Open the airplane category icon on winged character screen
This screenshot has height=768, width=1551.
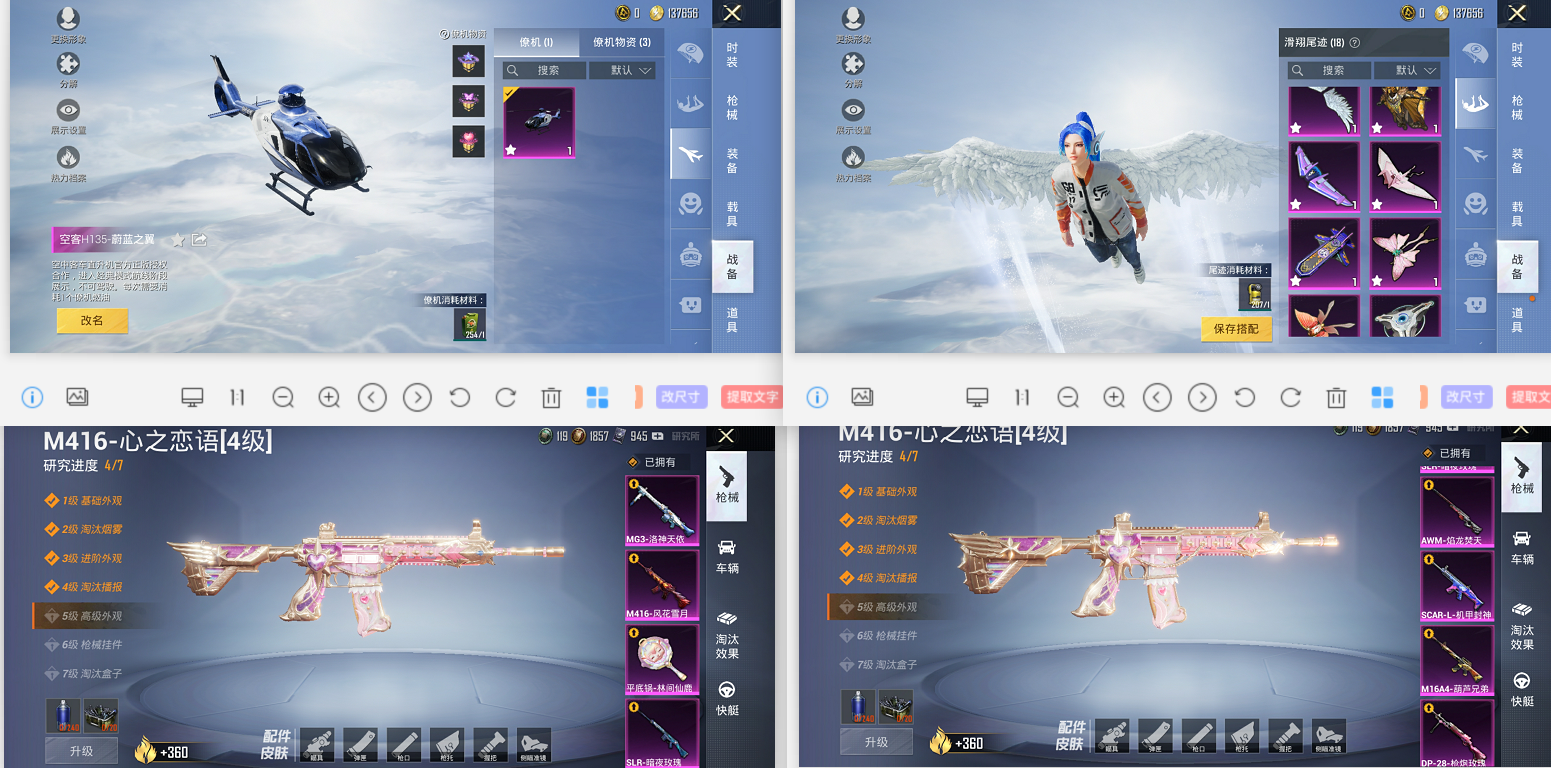(x=1475, y=154)
